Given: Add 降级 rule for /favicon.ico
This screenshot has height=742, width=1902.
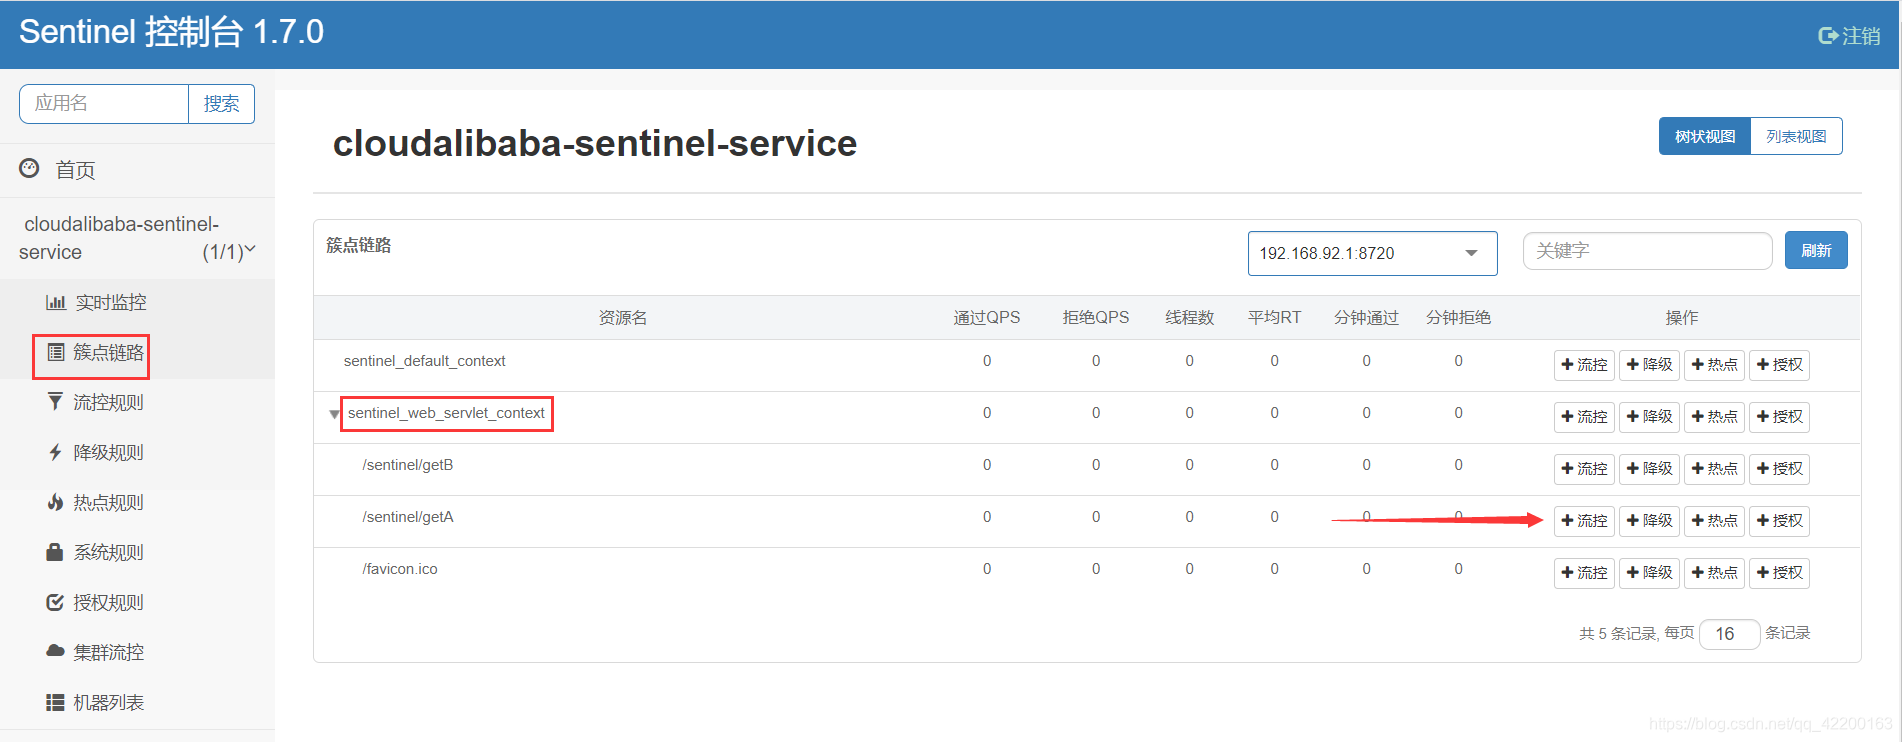Looking at the screenshot, I should click(x=1649, y=573).
